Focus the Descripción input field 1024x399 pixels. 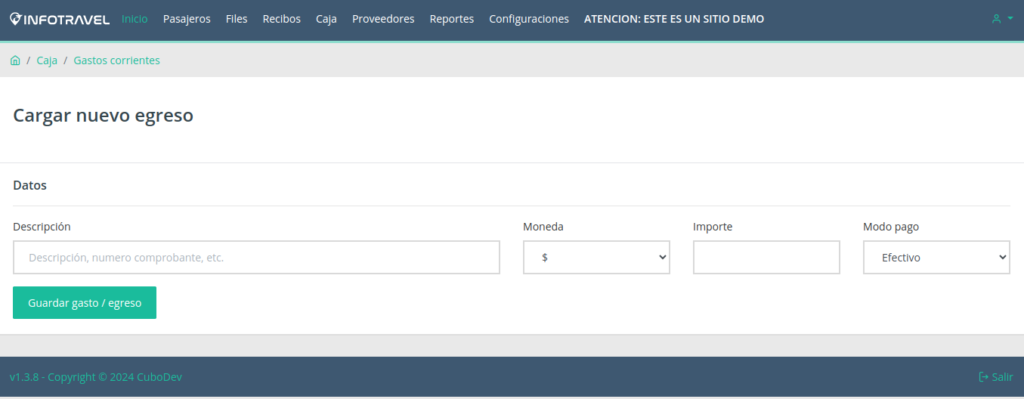click(256, 257)
